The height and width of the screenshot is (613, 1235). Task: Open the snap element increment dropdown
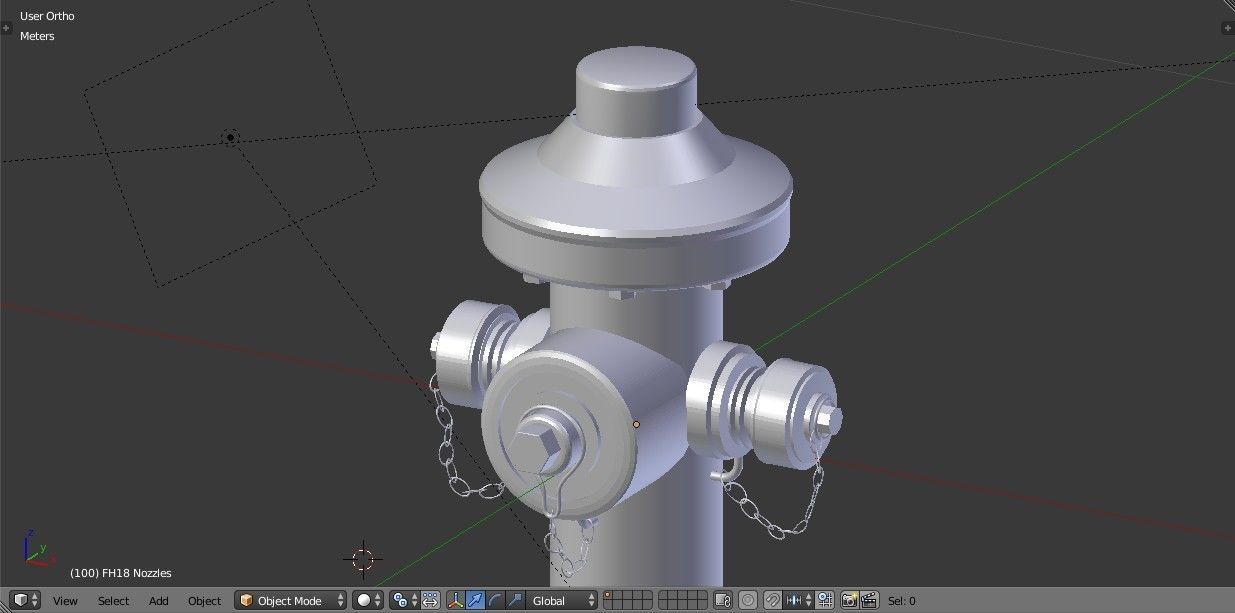[799, 600]
